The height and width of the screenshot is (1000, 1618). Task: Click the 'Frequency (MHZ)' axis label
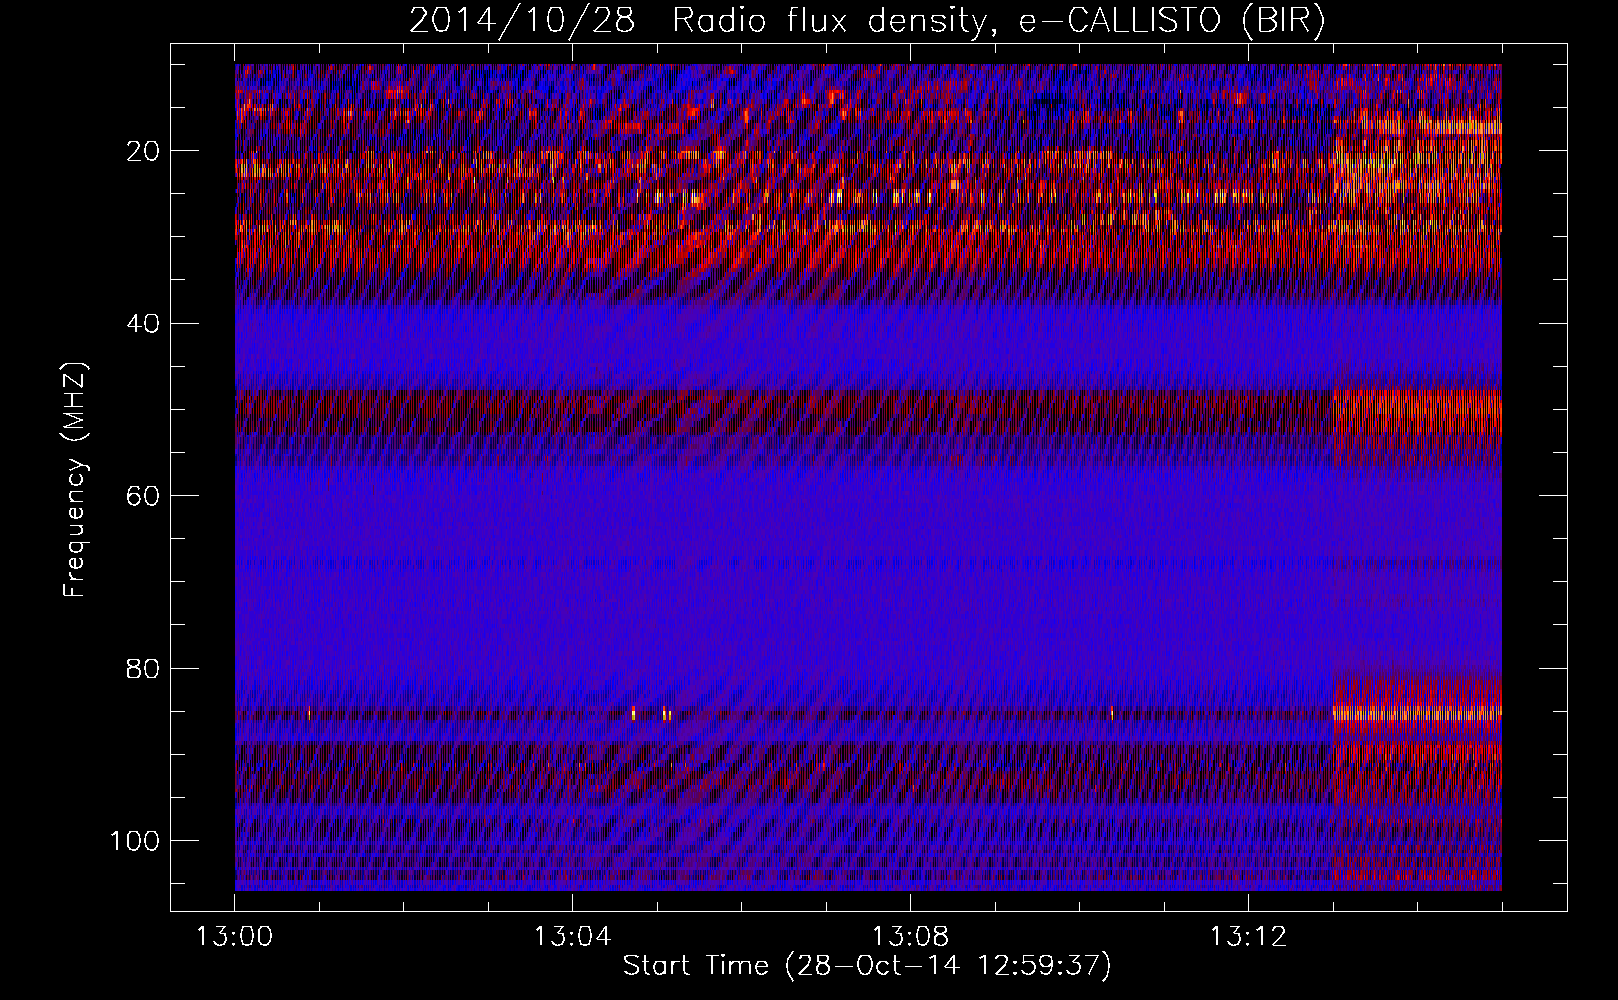(x=76, y=480)
